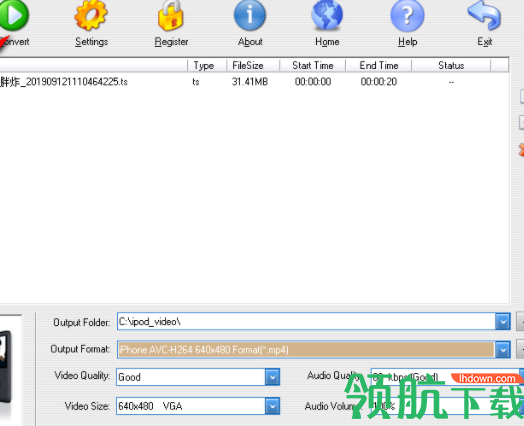This screenshot has height=426, width=524.
Task: Expand the Output Format dropdown arrow
Action: point(503,350)
